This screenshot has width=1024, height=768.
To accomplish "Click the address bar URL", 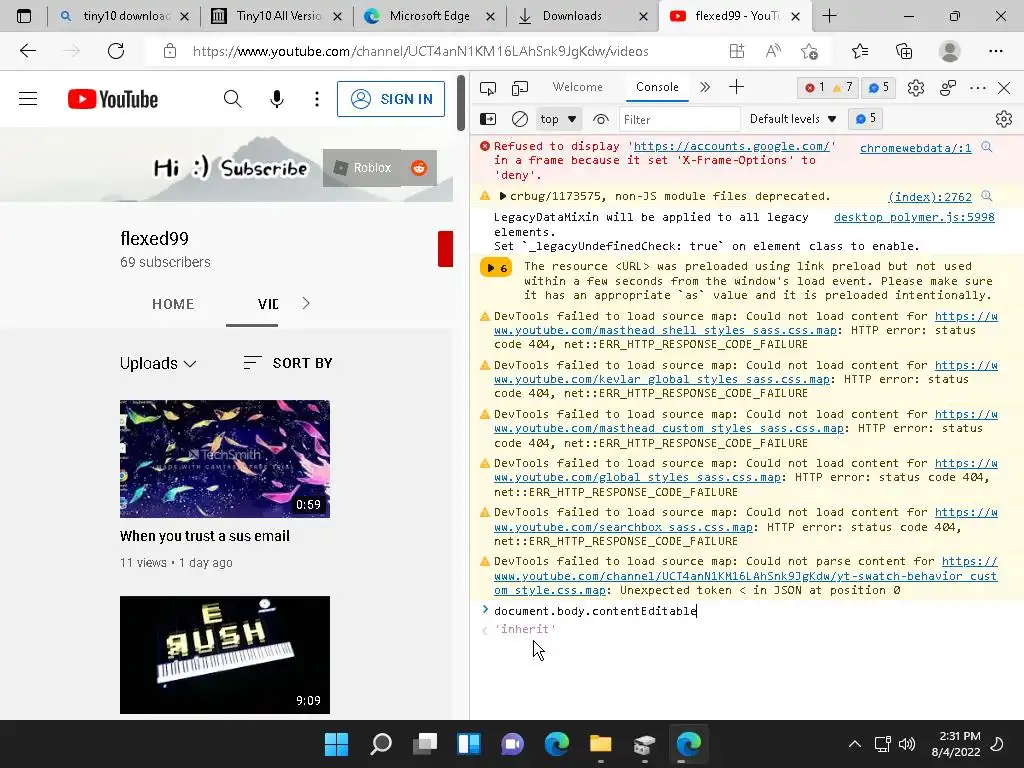I will pyautogui.click(x=420, y=52).
